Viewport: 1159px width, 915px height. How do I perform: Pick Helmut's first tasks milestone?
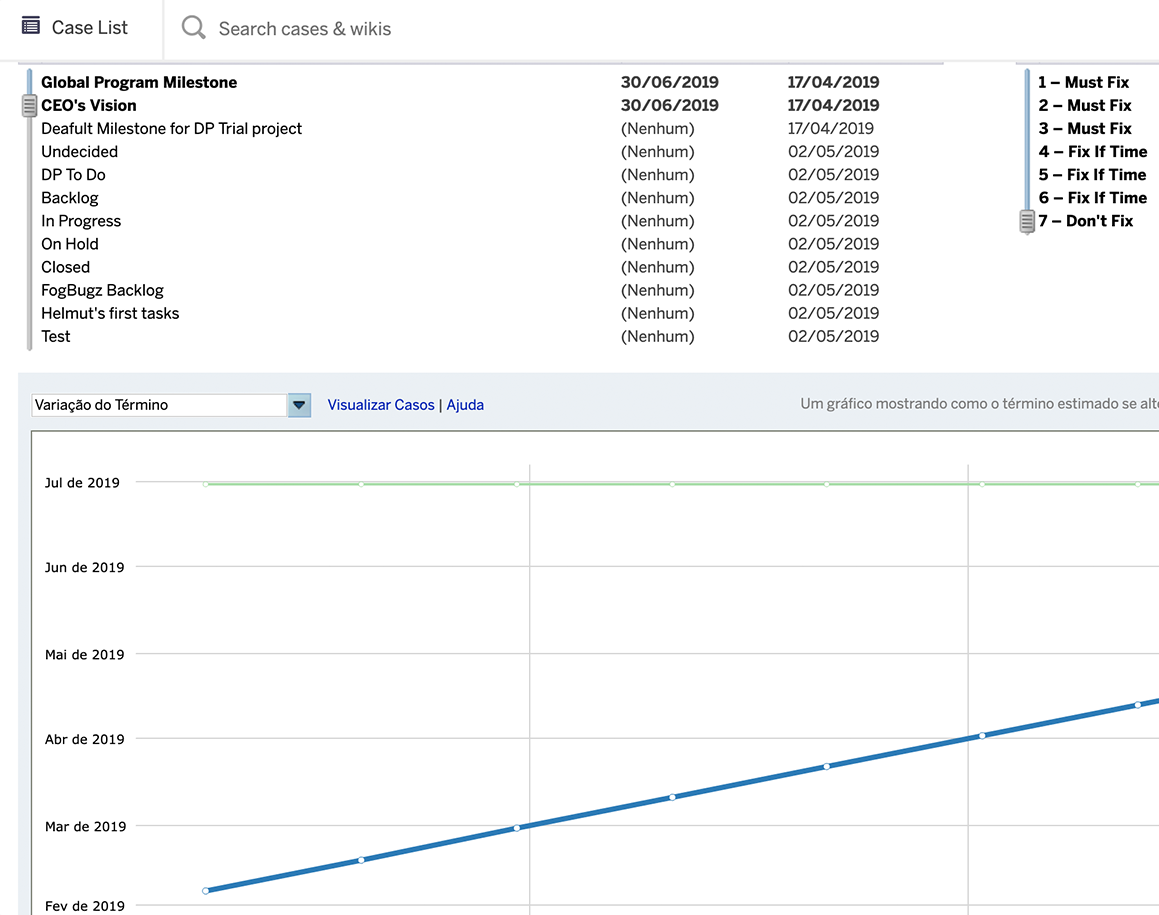click(110, 313)
